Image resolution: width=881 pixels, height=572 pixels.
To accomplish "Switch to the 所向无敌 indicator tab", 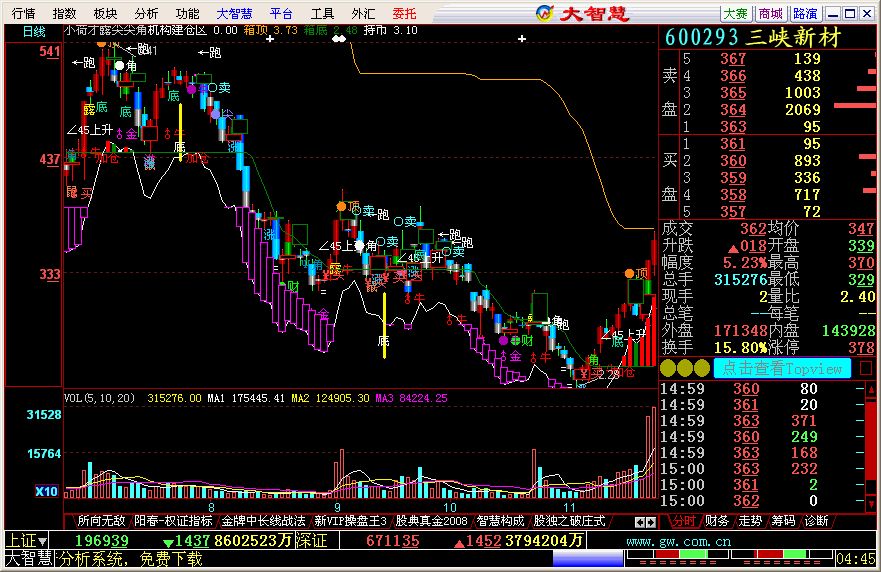I will click(x=101, y=521).
